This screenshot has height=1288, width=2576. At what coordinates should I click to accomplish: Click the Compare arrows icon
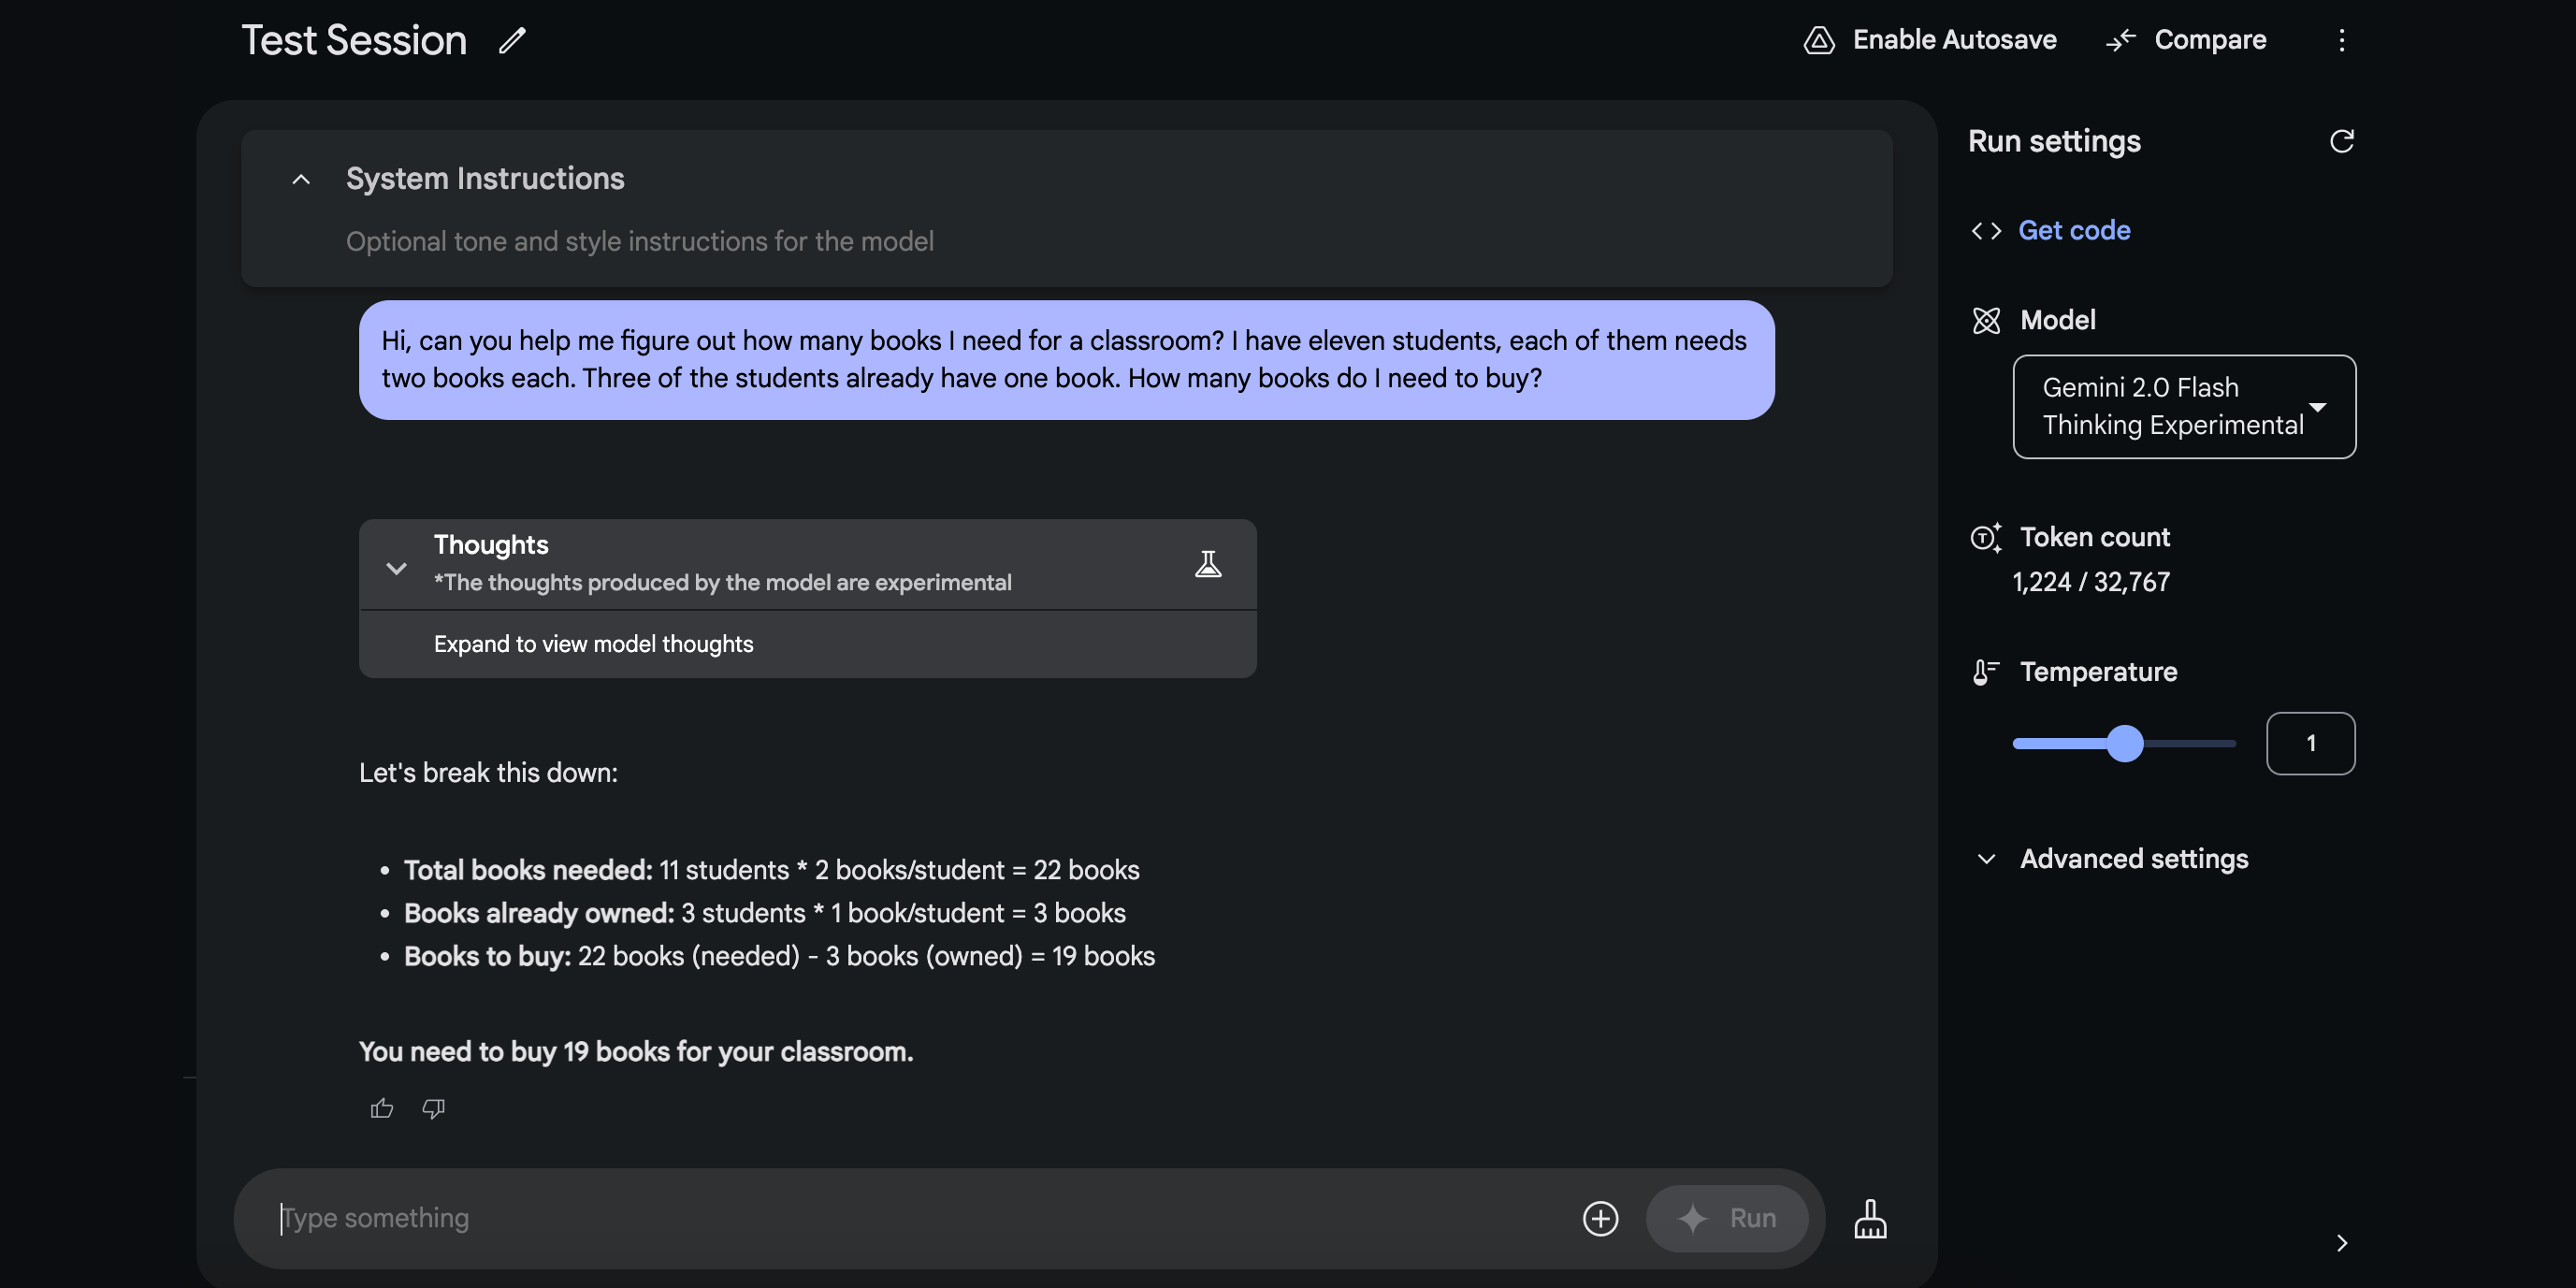(x=2120, y=41)
